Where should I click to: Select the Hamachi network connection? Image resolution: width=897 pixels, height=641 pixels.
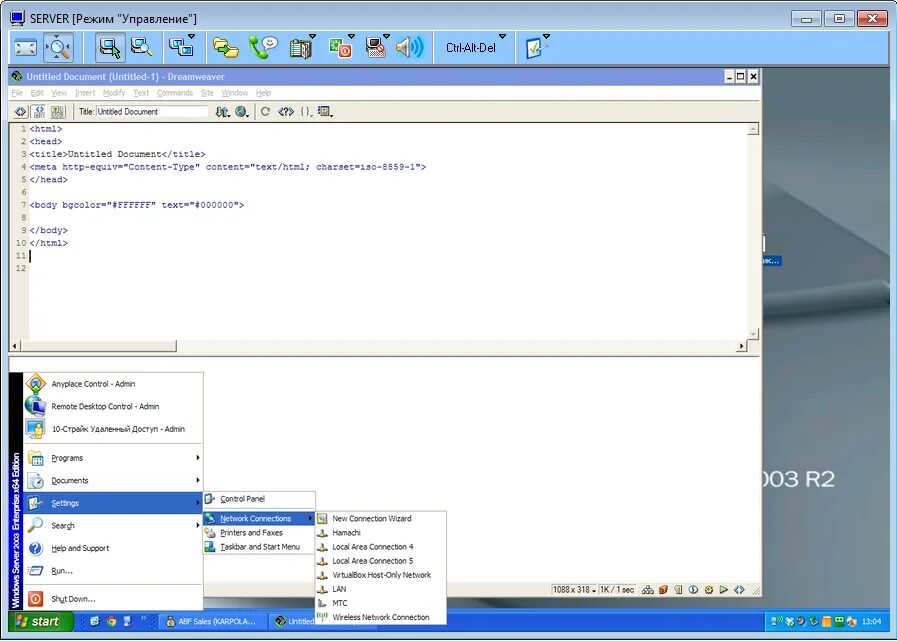381,532
